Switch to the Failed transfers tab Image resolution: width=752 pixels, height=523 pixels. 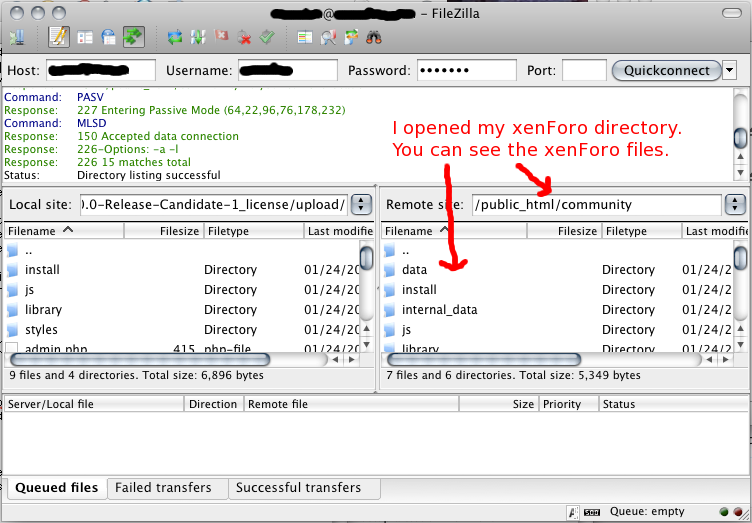[163, 488]
